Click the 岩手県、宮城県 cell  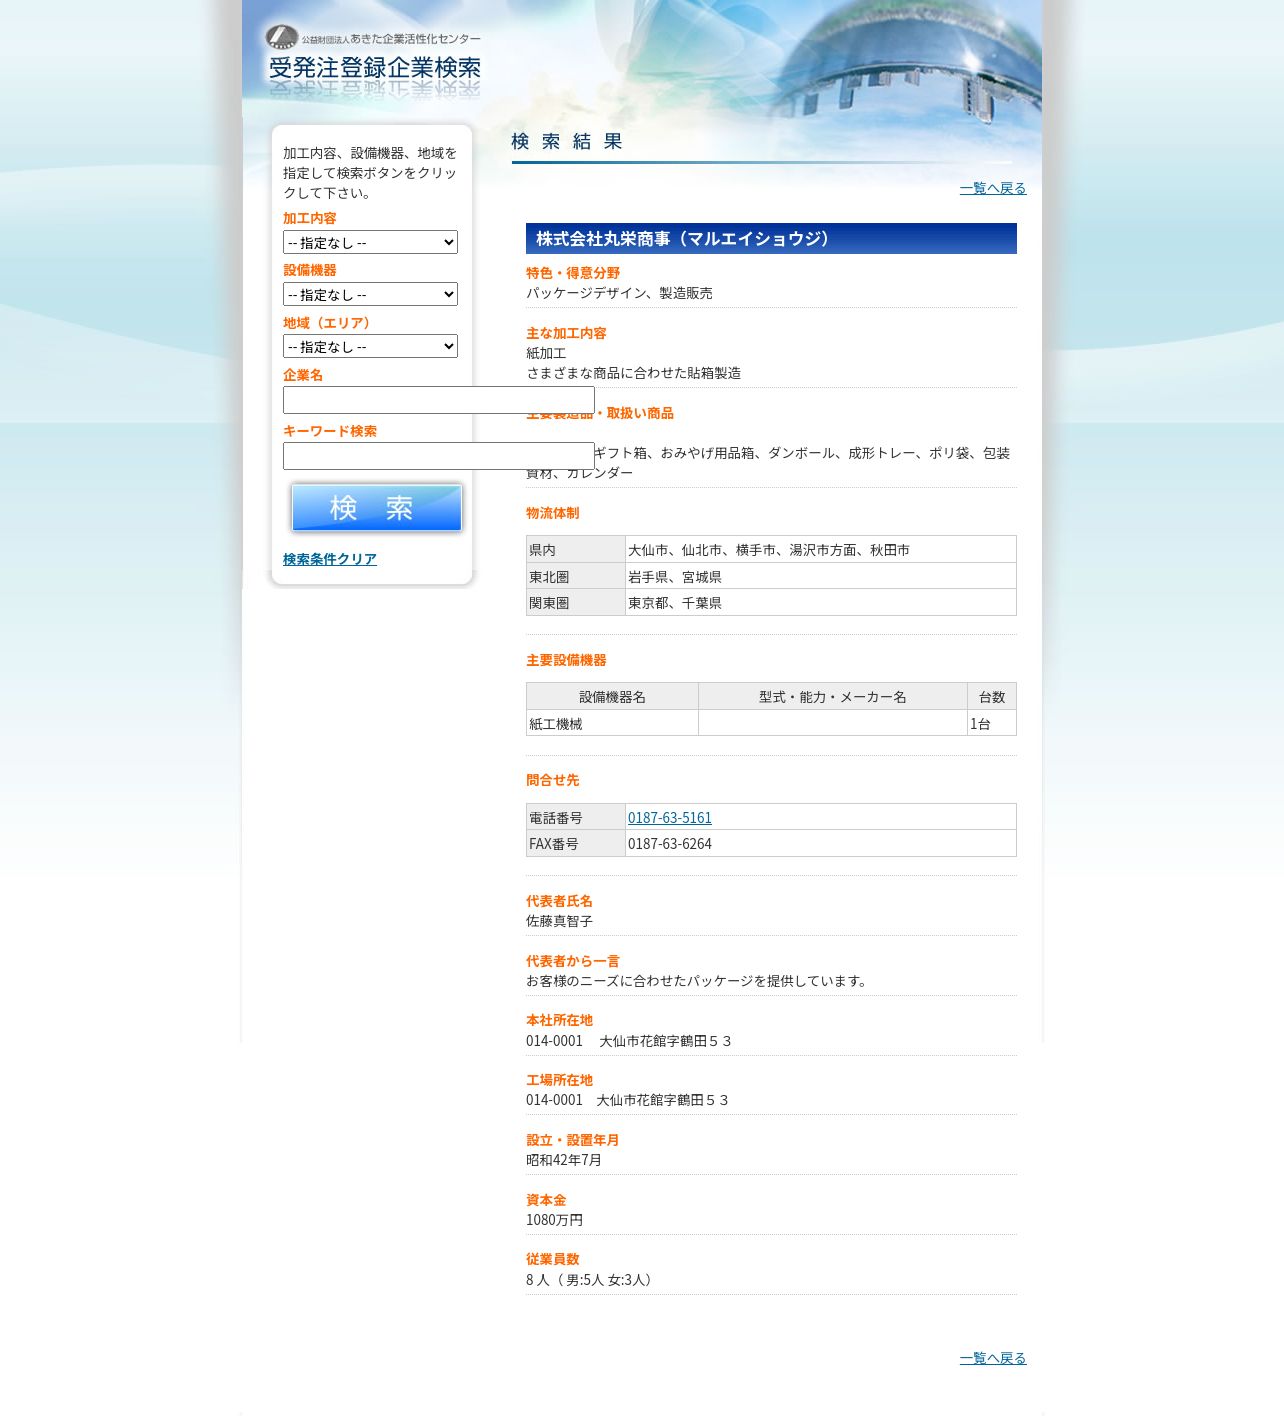click(x=821, y=577)
